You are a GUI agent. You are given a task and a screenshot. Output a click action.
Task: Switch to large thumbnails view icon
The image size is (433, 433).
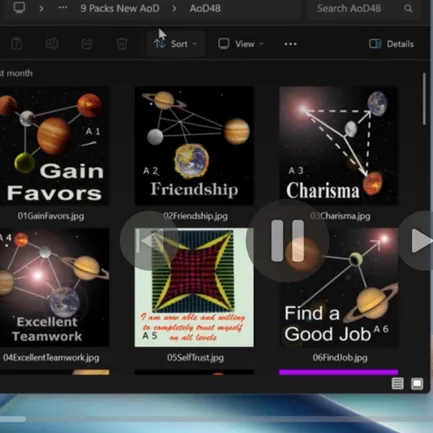tap(417, 383)
